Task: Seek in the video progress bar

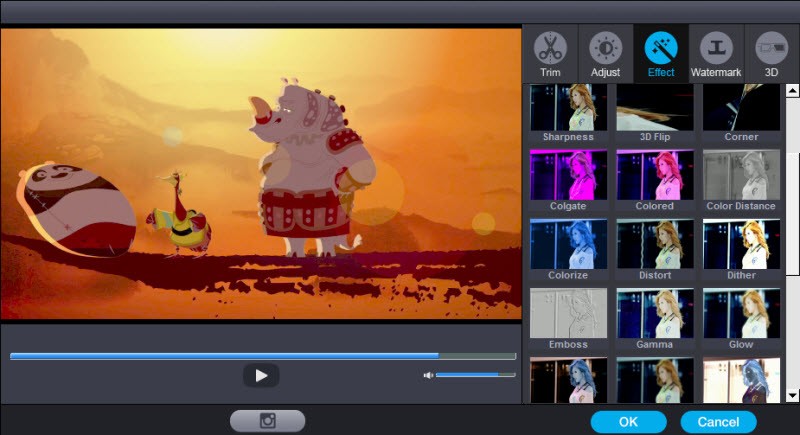Action: (x=263, y=356)
